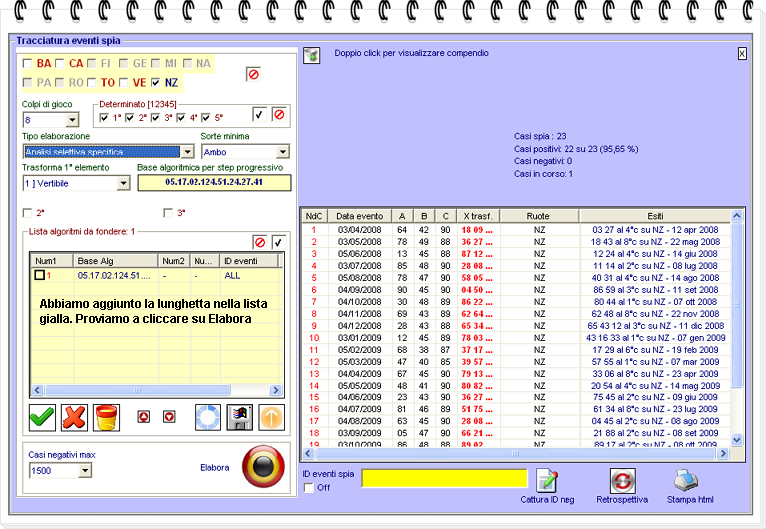The width and height of the screenshot is (766, 529).
Task: Open the Tipo elaborazione dropdown
Action: tap(188, 152)
